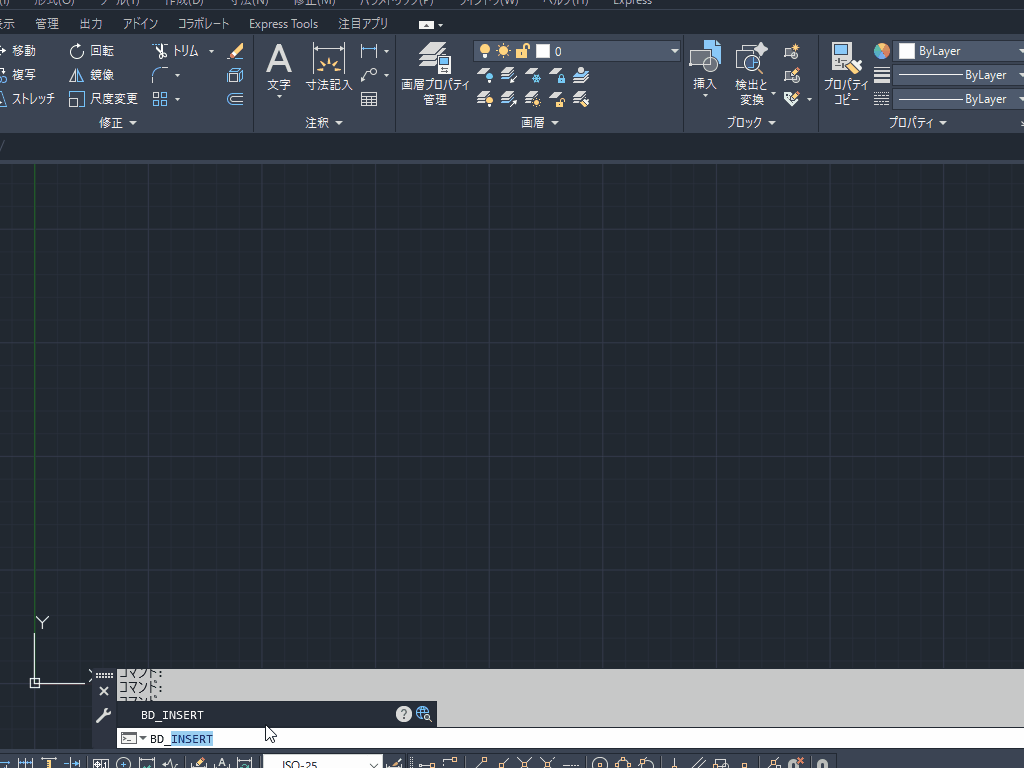Click the Match Properties (プロパティコピー) icon

pyautogui.click(x=846, y=74)
